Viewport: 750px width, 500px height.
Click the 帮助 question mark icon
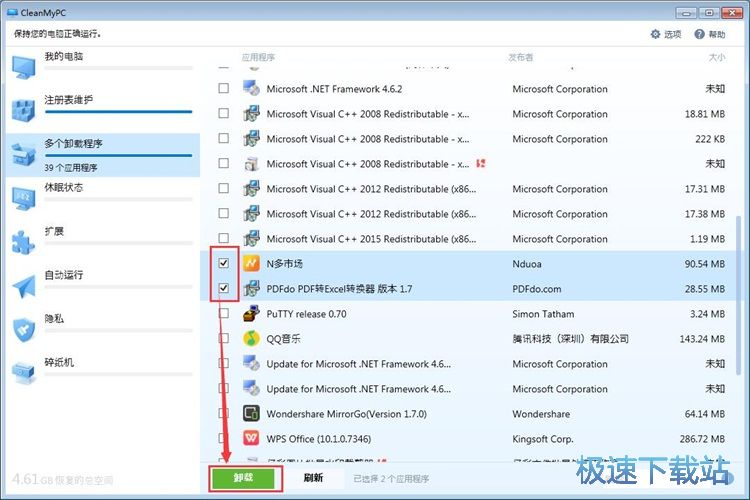699,34
